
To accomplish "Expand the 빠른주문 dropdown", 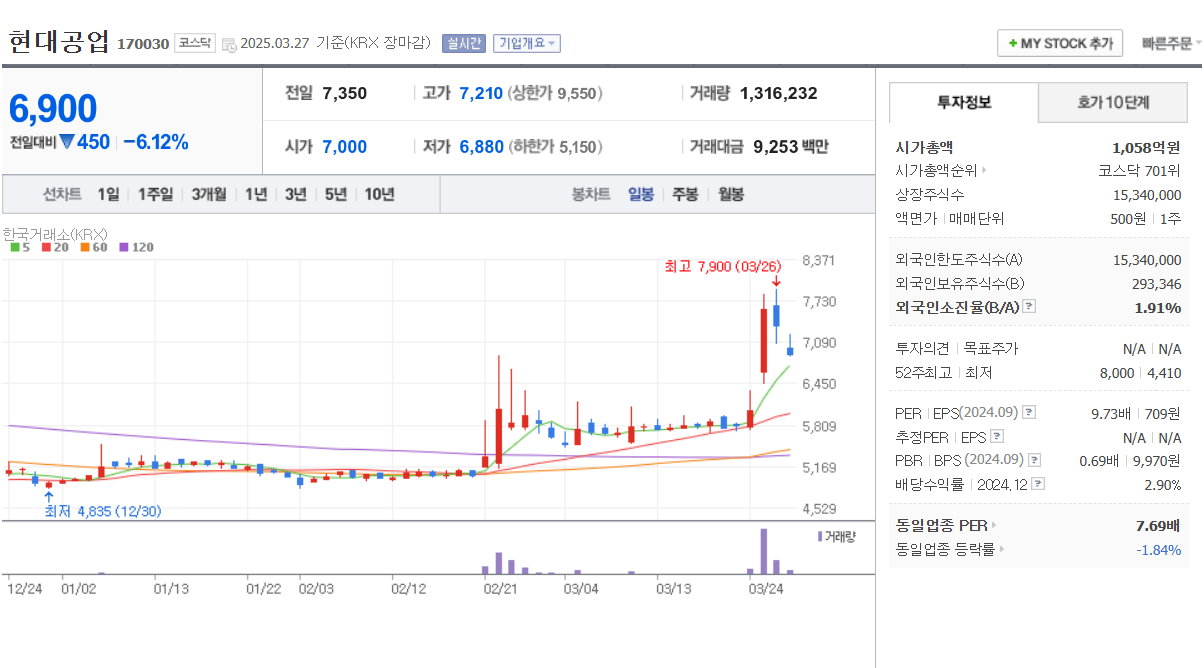I will pyautogui.click(x=1172, y=43).
